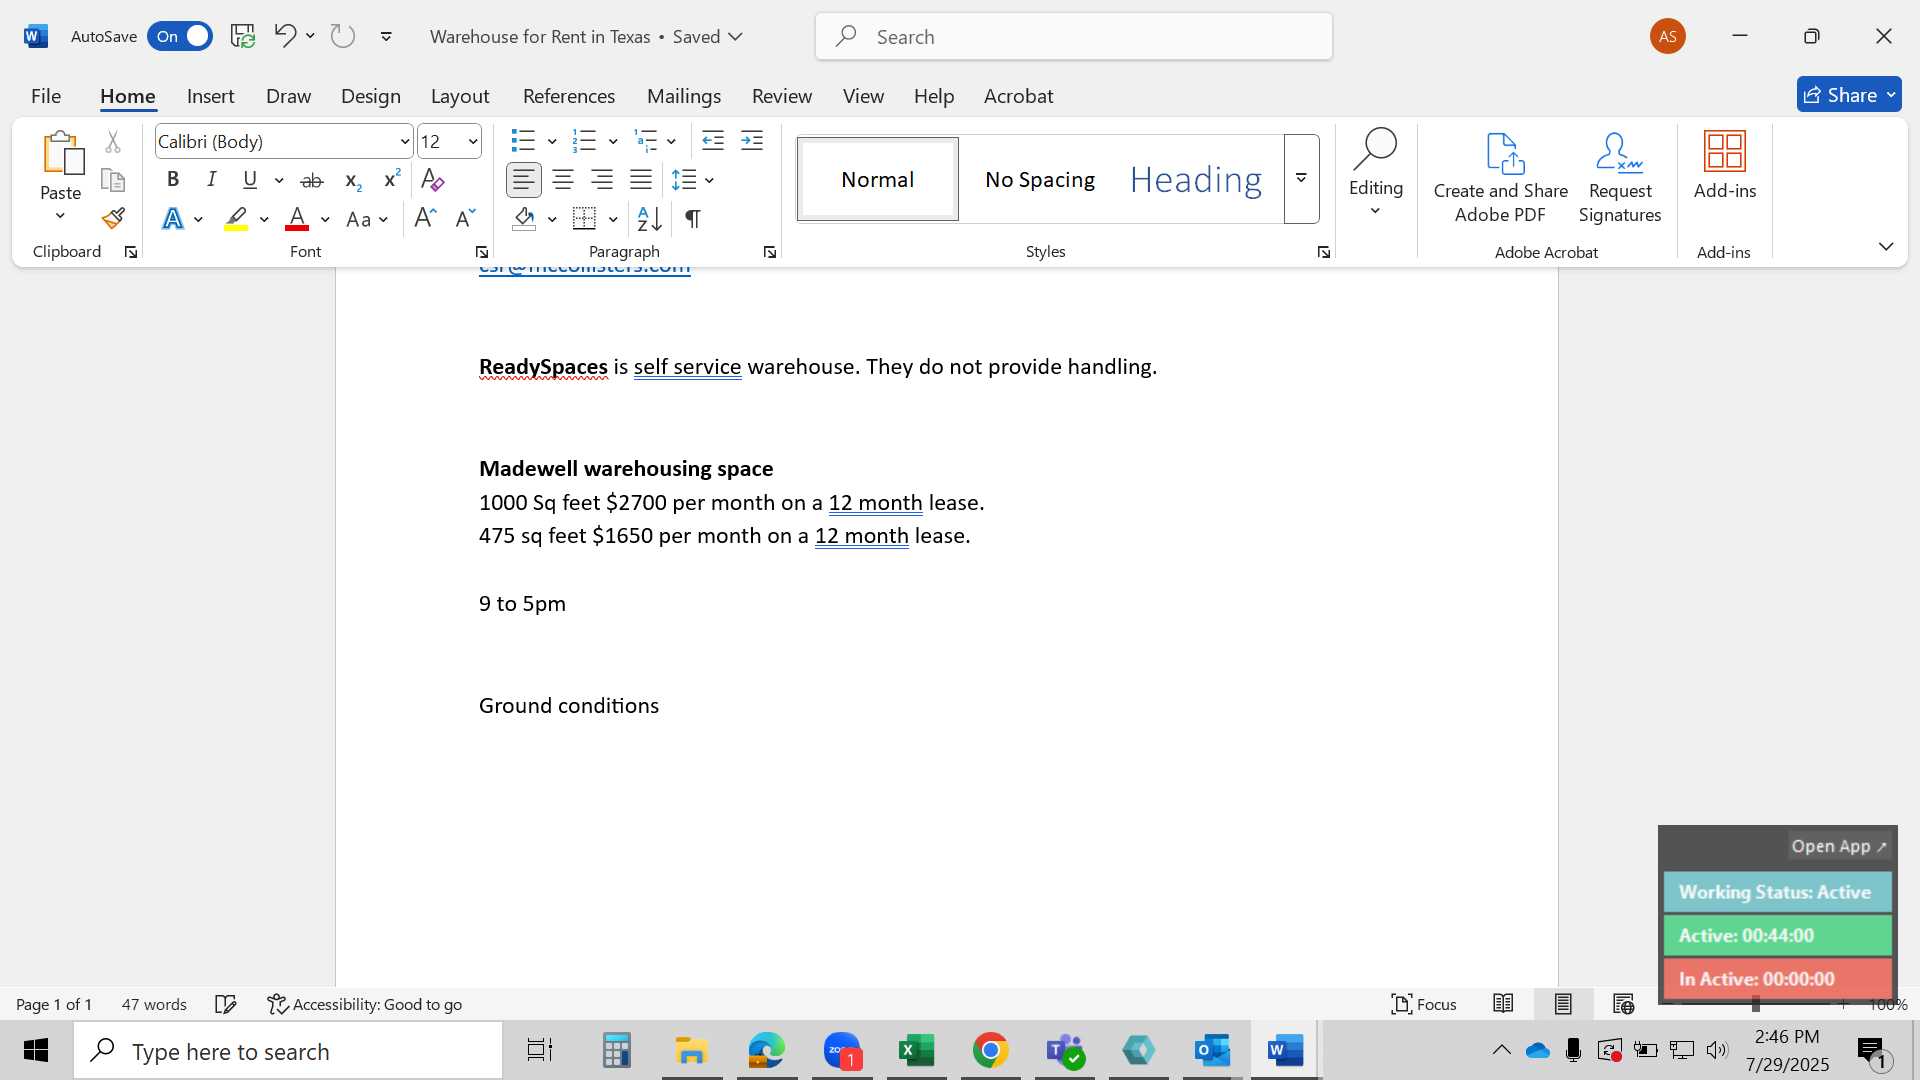The width and height of the screenshot is (1920, 1080).
Task: Click Create and Share Adobe PDF
Action: (1501, 178)
